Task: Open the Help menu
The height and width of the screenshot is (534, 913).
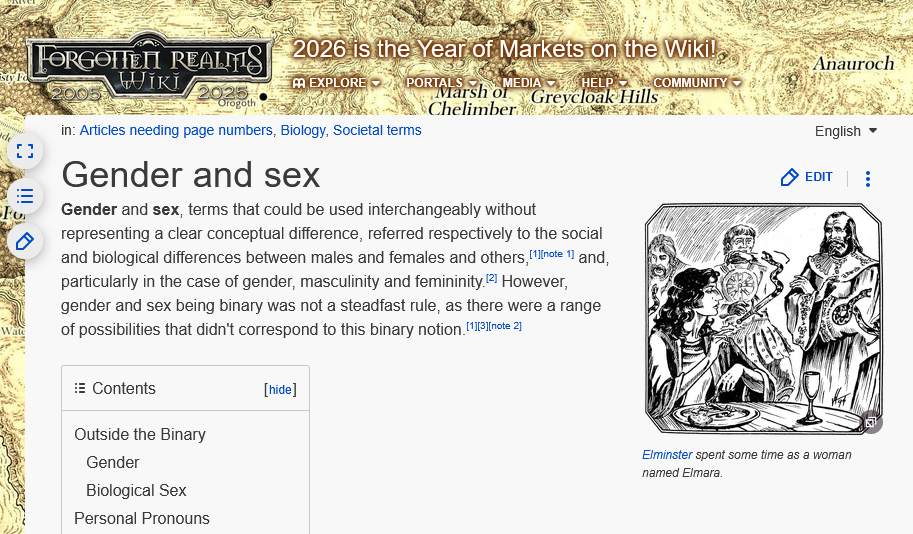Action: point(604,83)
